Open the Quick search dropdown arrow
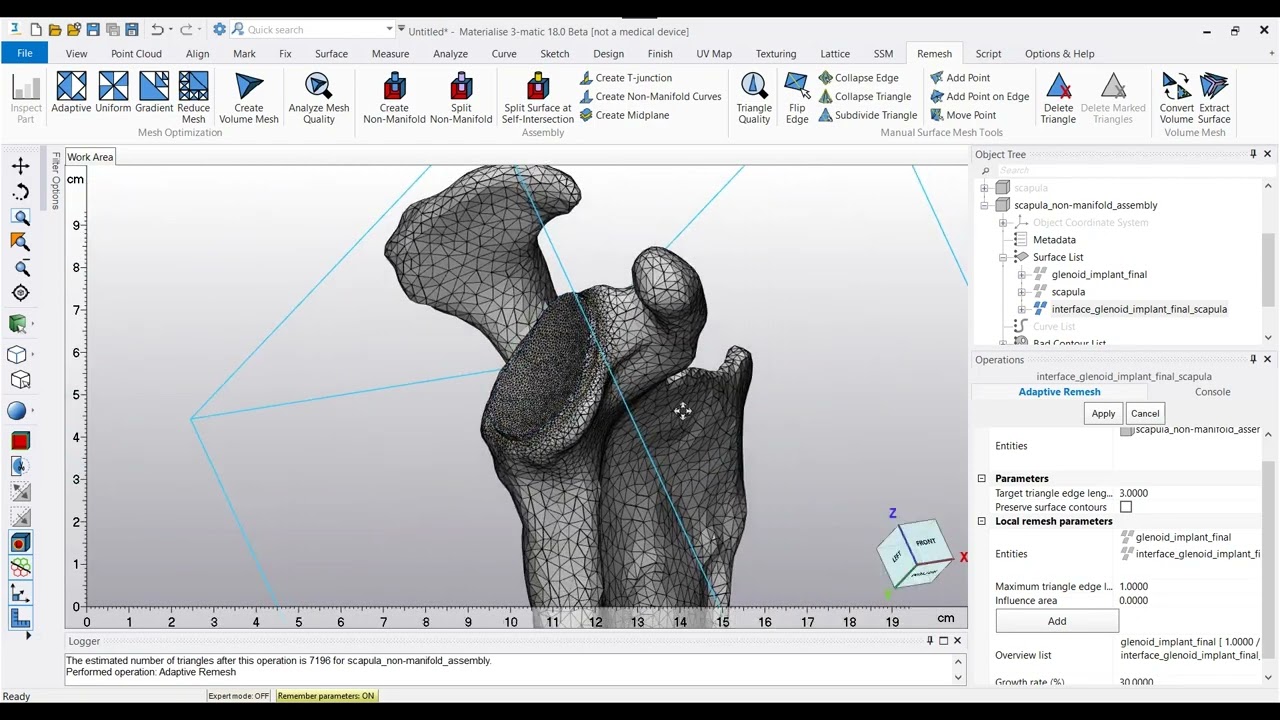The height and width of the screenshot is (720, 1280). pos(389,30)
